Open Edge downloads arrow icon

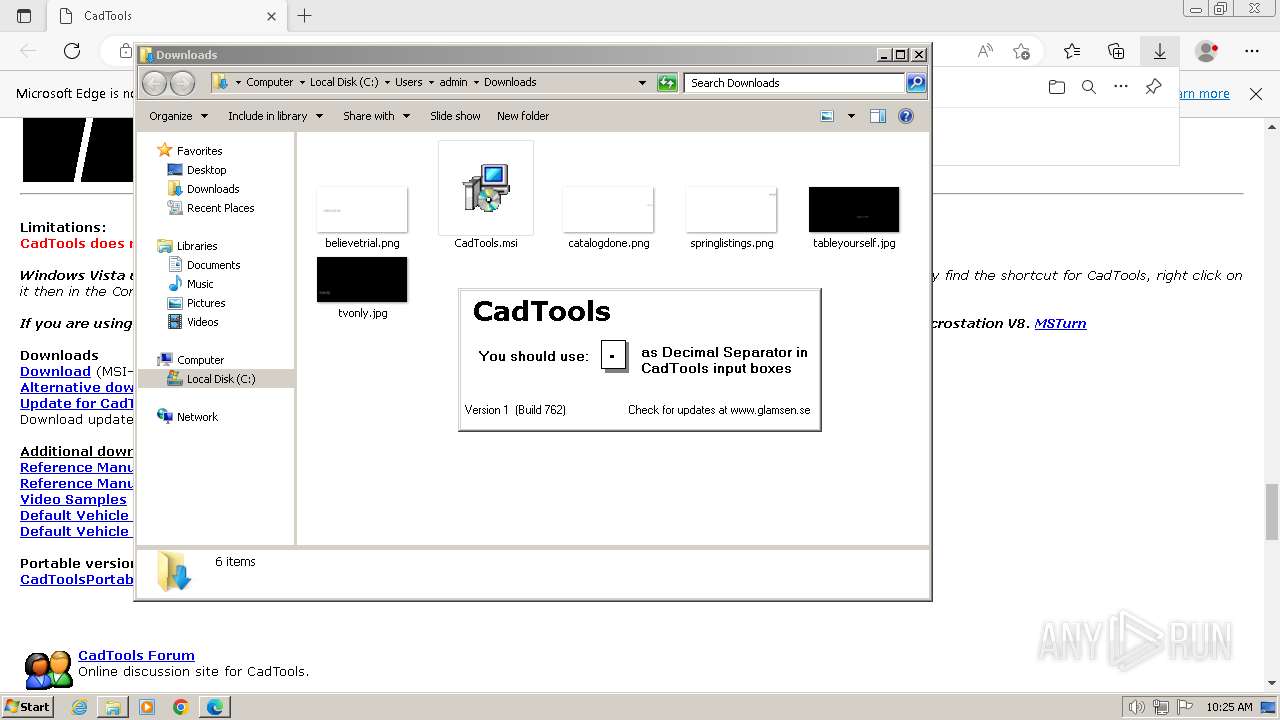coord(1160,51)
